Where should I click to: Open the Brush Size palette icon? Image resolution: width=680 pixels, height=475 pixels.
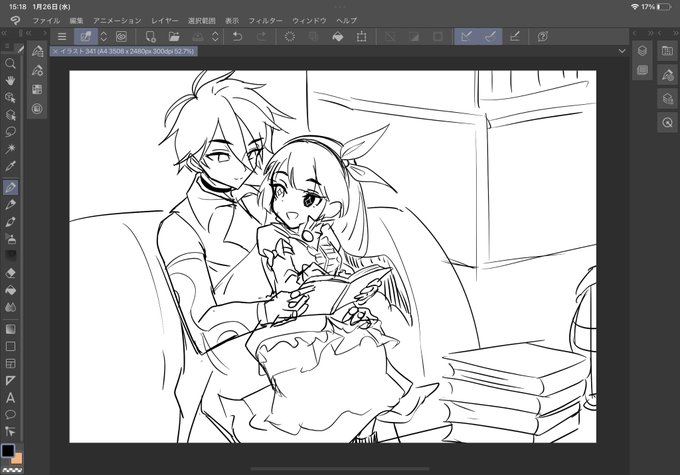[x=37, y=89]
